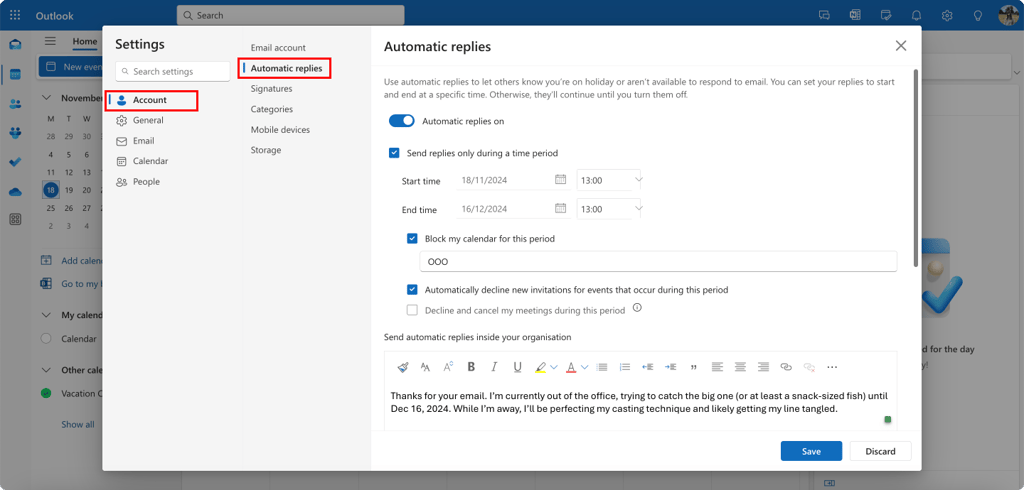Align text right in reply editor
This screenshot has height=490, width=1024.
pyautogui.click(x=763, y=367)
